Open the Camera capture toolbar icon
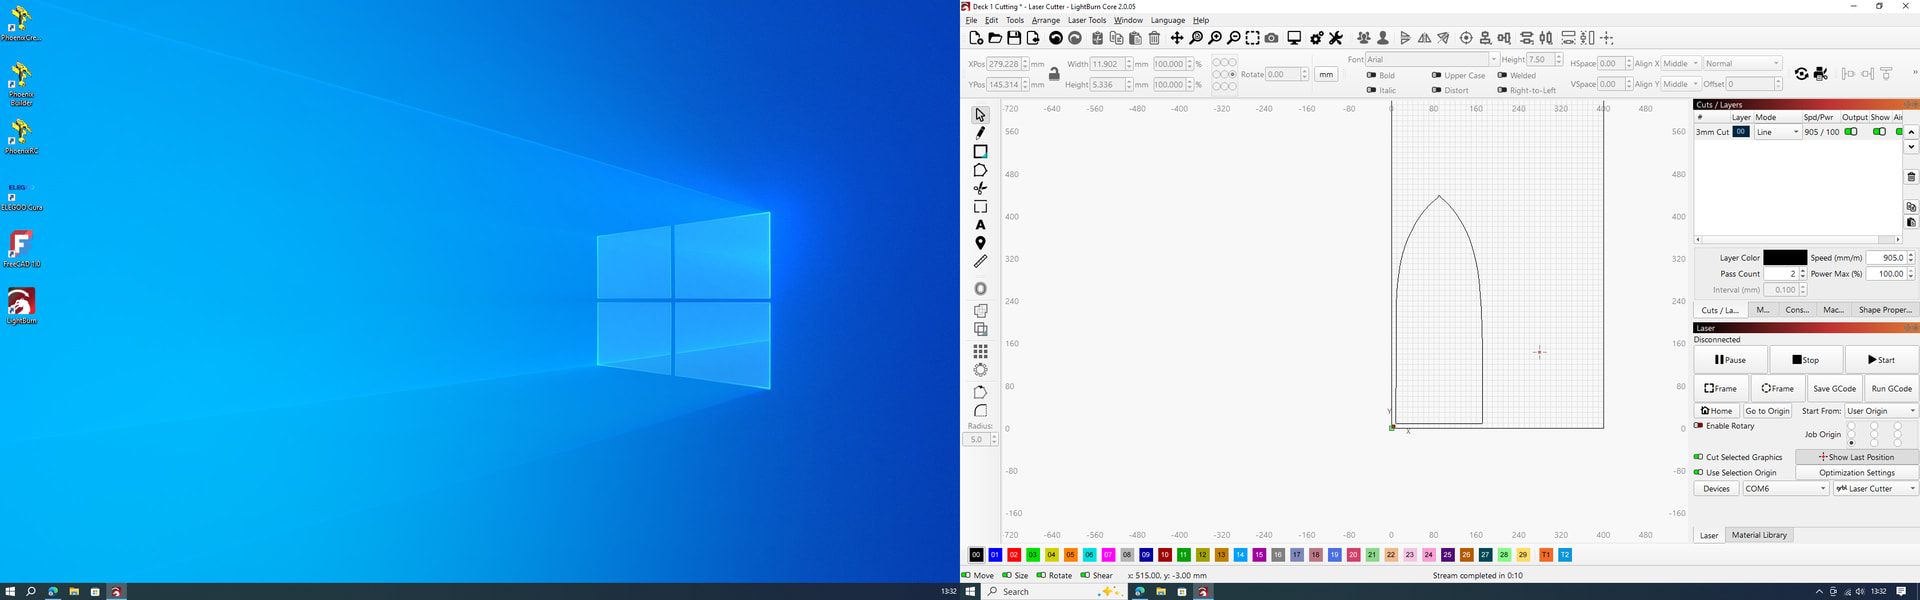 coord(1271,38)
